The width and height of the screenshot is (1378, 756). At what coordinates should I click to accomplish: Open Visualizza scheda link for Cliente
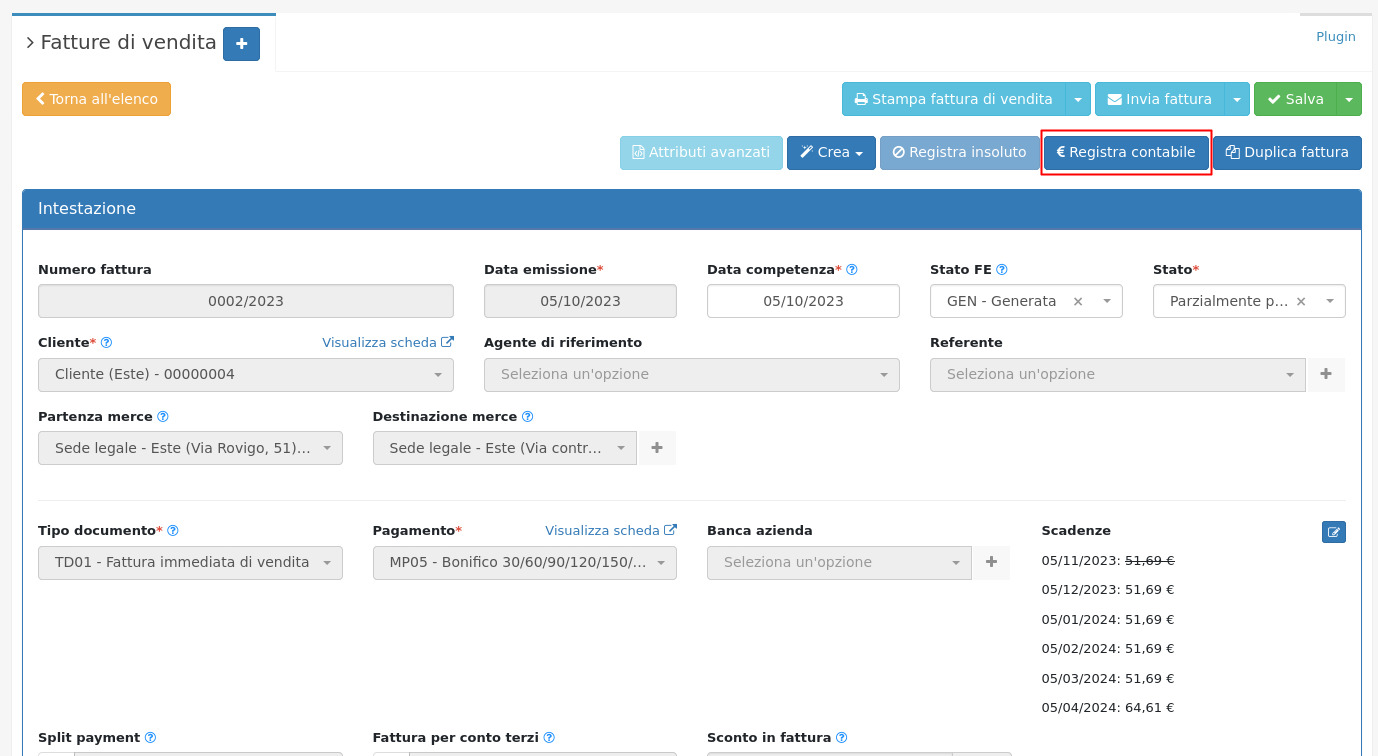387,342
